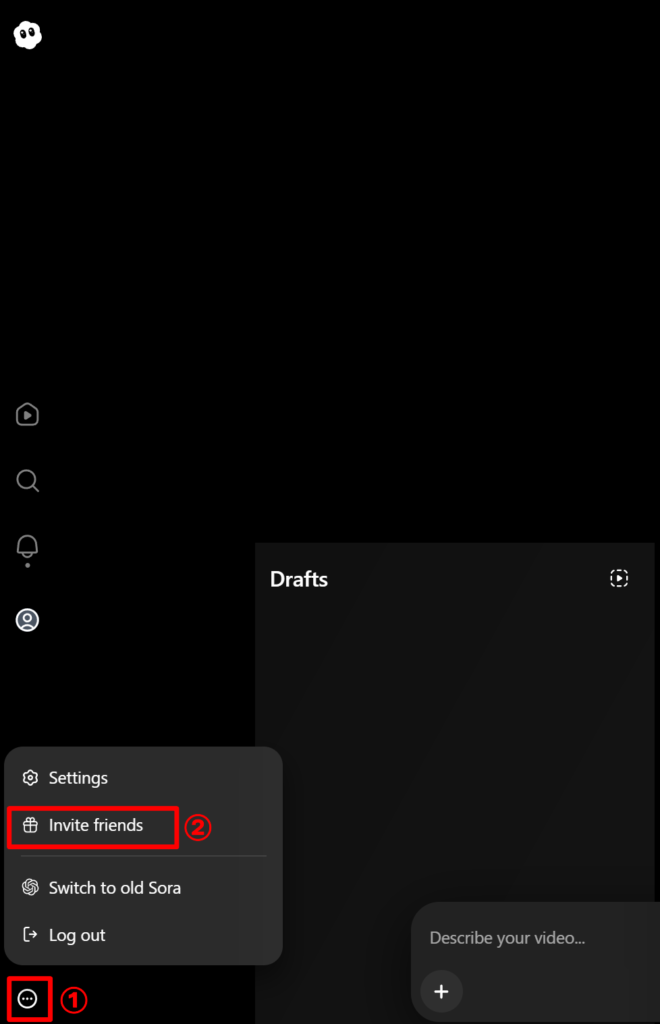Open Settings from the popup menu

144,778
